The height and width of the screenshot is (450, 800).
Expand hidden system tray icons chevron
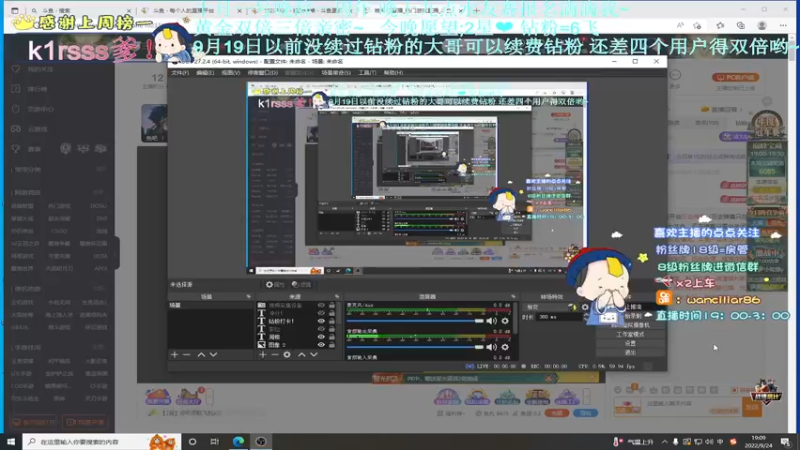(x=664, y=442)
